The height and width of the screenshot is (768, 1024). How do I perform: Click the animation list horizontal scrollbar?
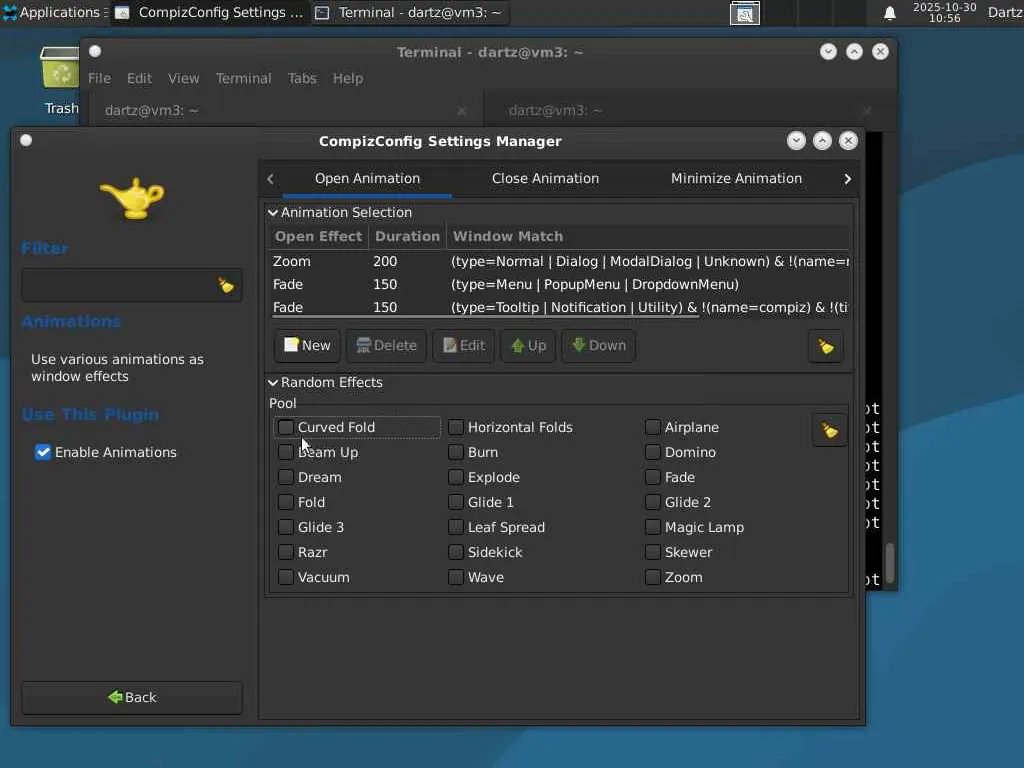click(486, 317)
